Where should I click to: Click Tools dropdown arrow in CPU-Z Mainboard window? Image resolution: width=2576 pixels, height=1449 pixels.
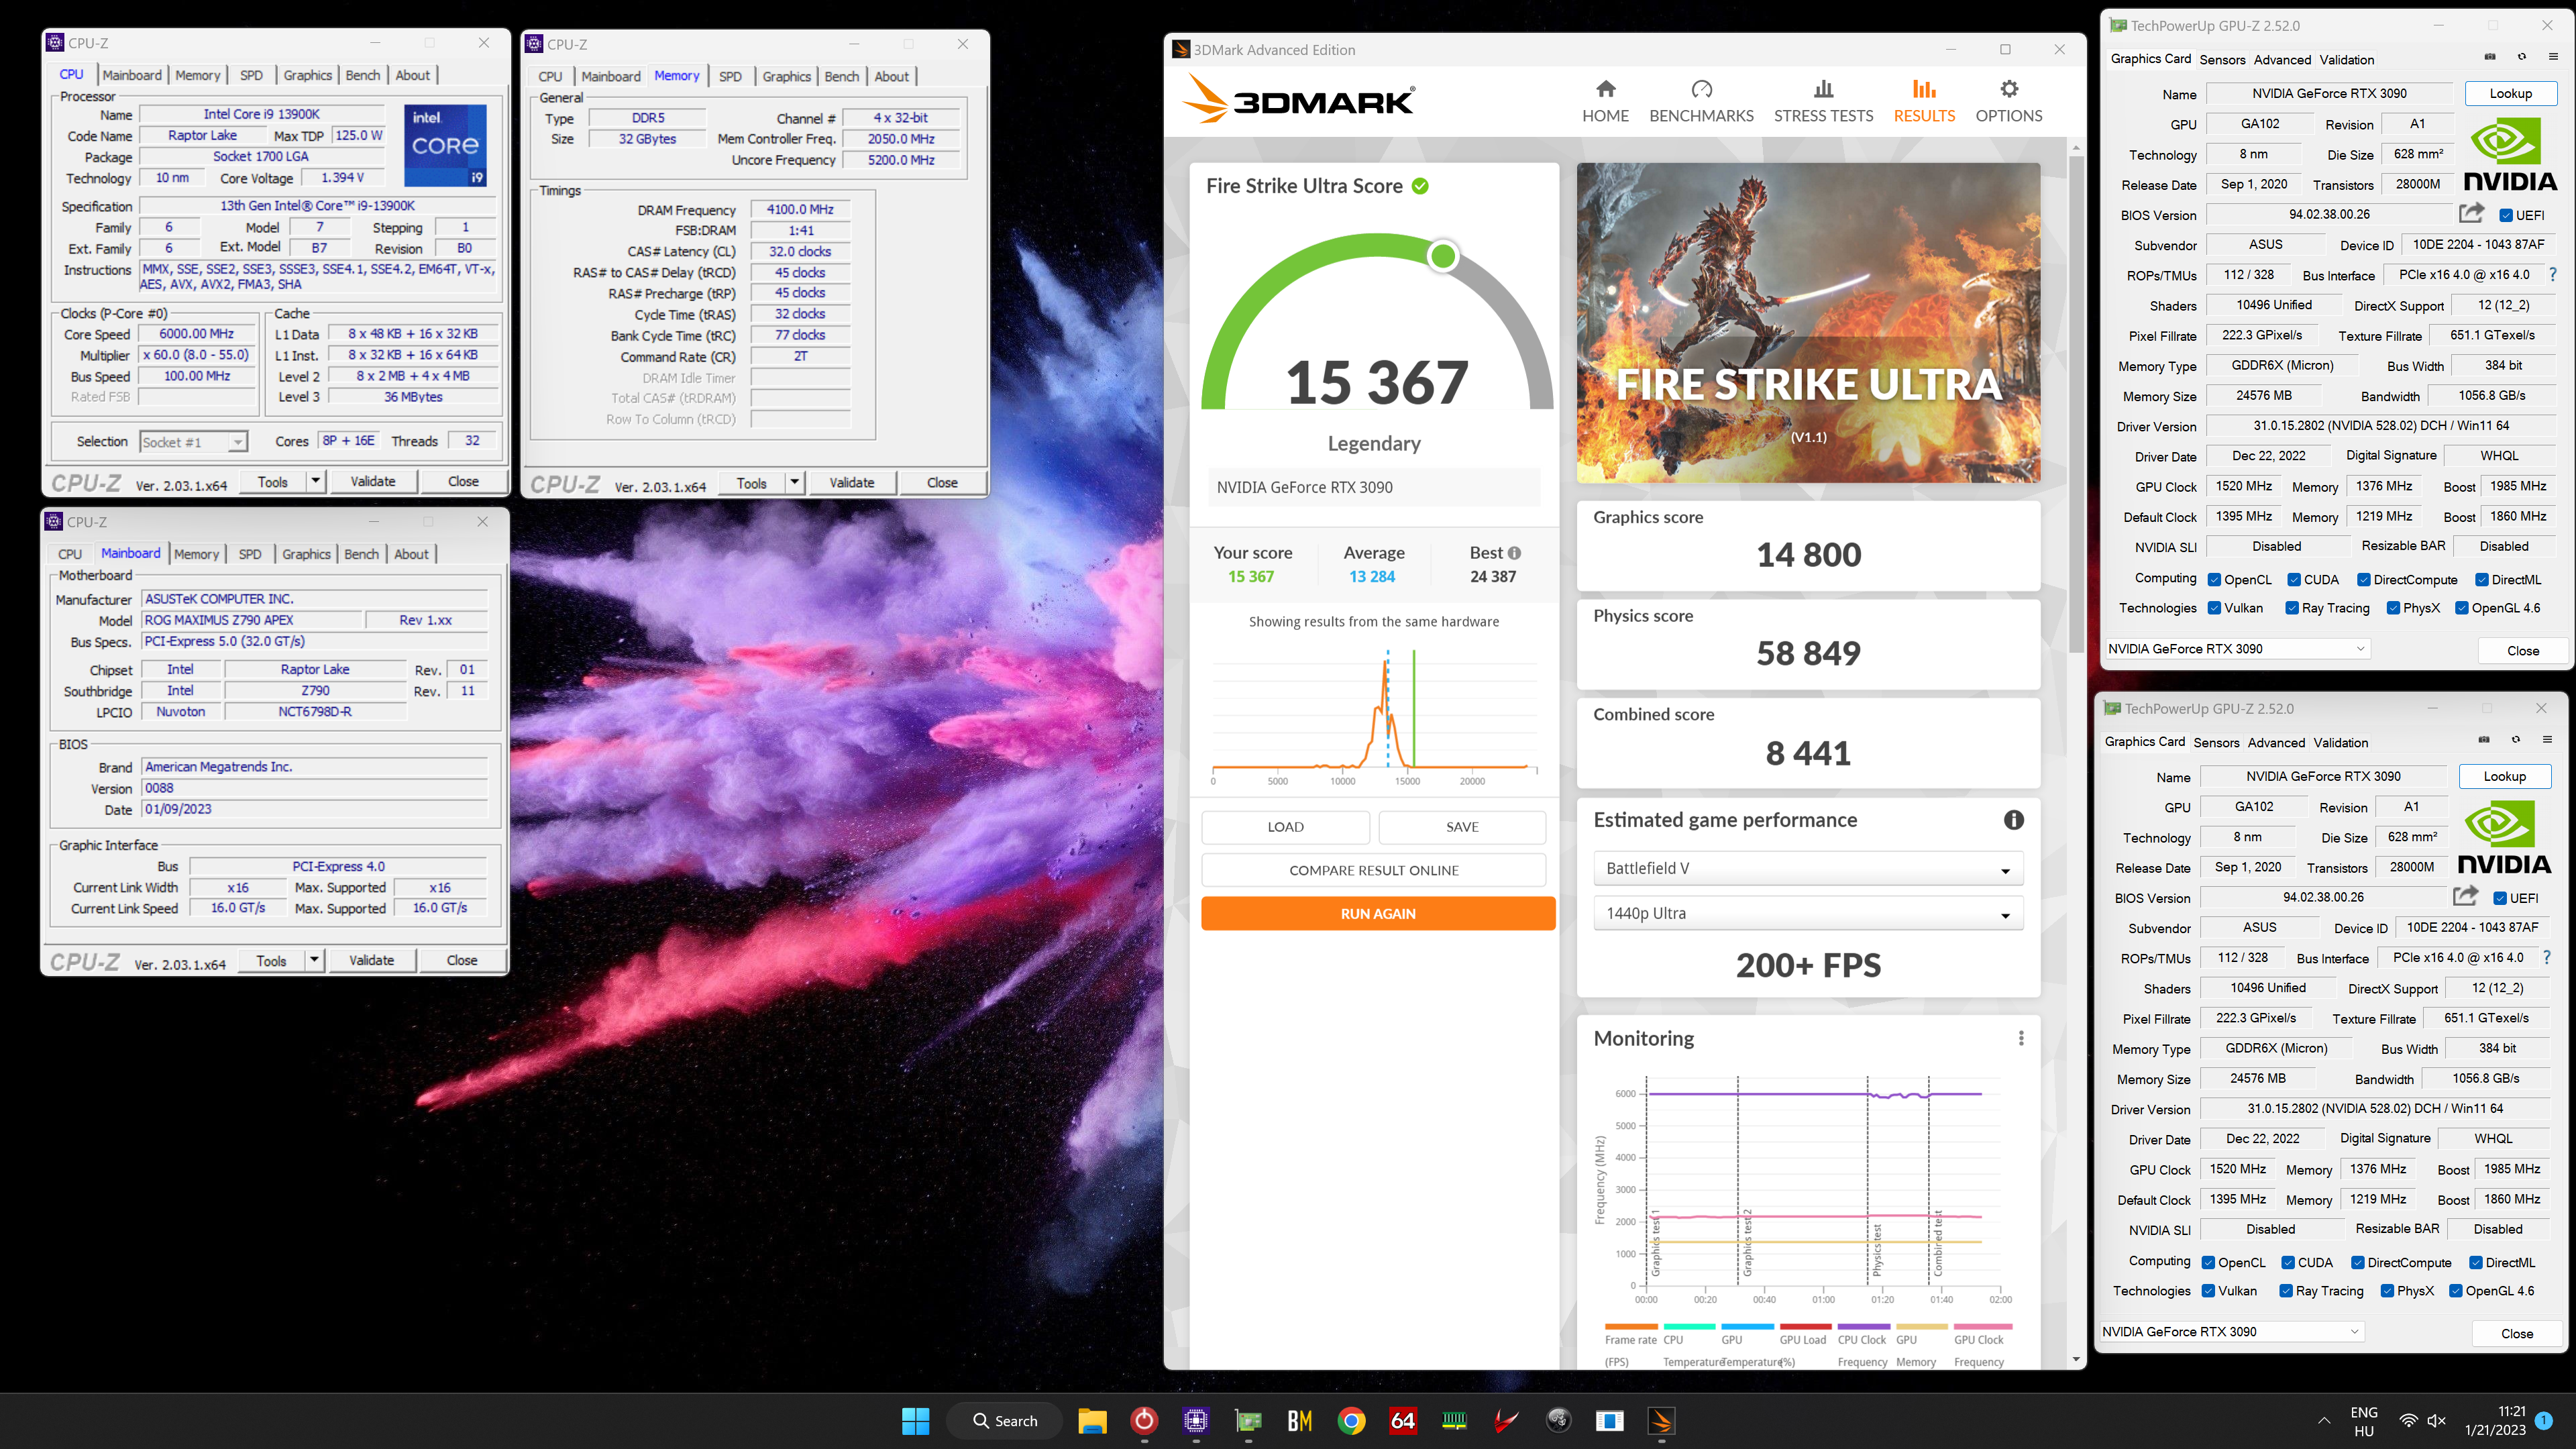(x=314, y=960)
